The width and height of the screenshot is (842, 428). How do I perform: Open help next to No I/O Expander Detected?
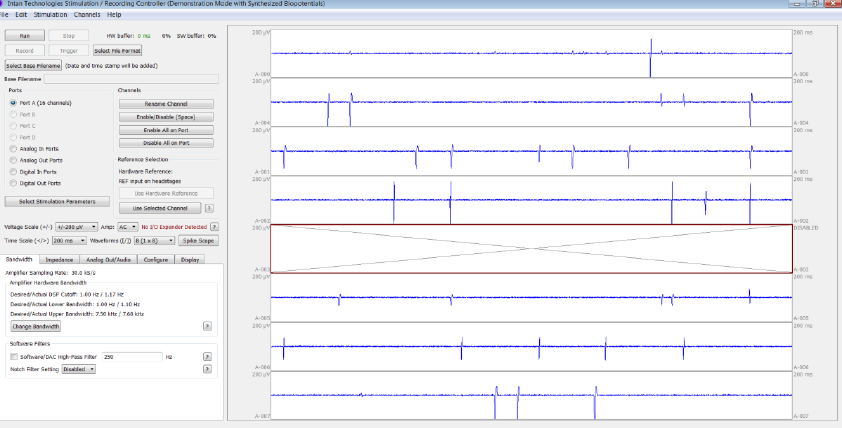pyautogui.click(x=214, y=227)
